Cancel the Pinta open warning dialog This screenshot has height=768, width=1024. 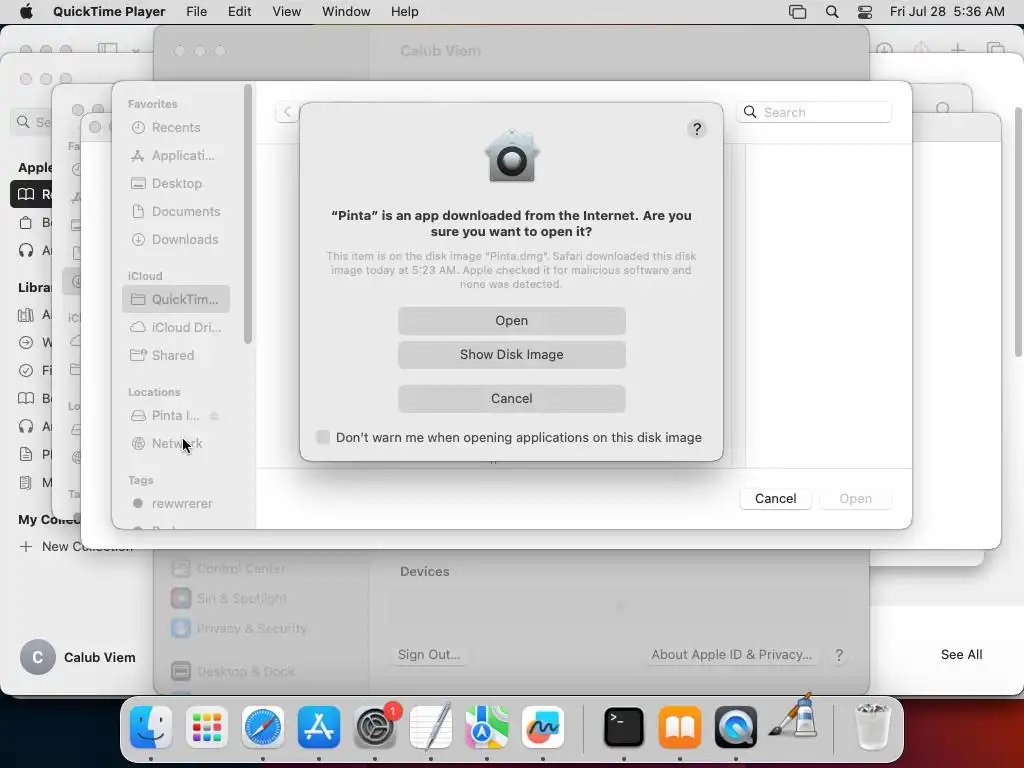(511, 398)
